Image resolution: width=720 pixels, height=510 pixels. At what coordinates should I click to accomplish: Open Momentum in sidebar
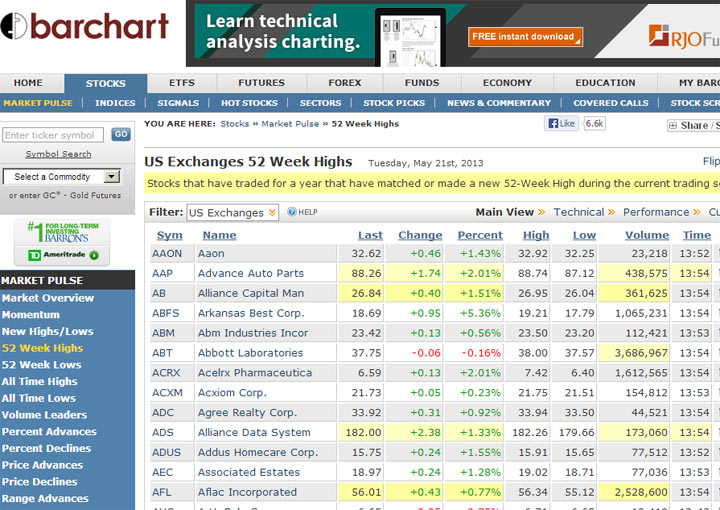pyautogui.click(x=31, y=315)
